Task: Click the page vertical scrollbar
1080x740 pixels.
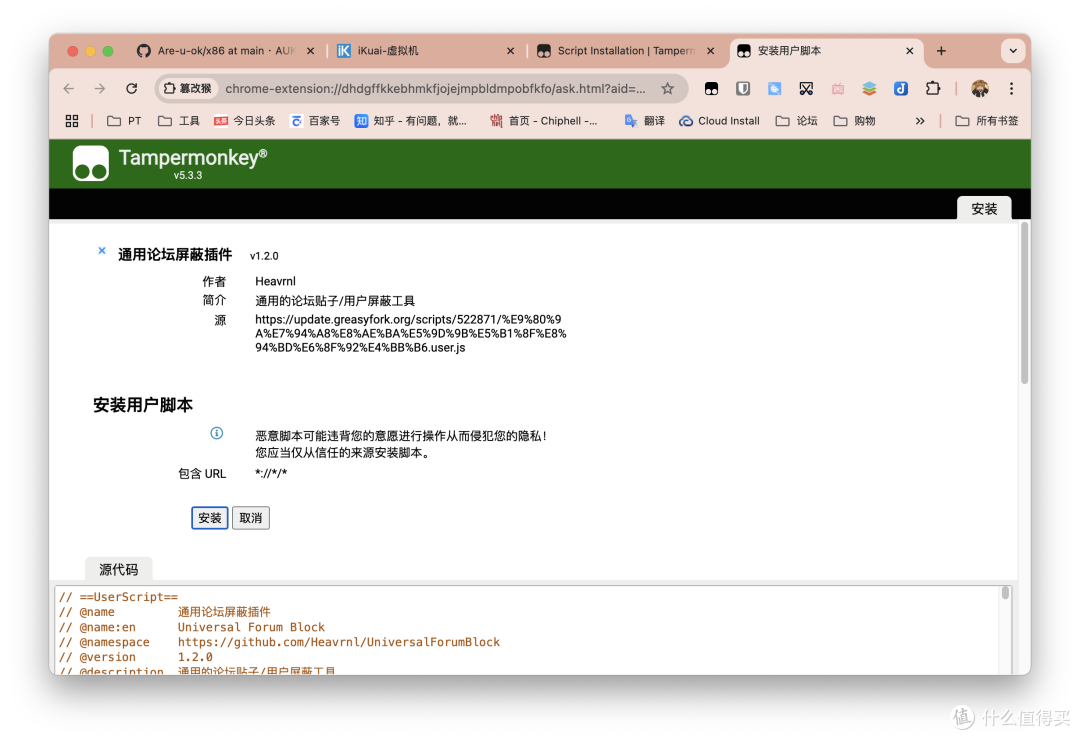Action: (1024, 303)
